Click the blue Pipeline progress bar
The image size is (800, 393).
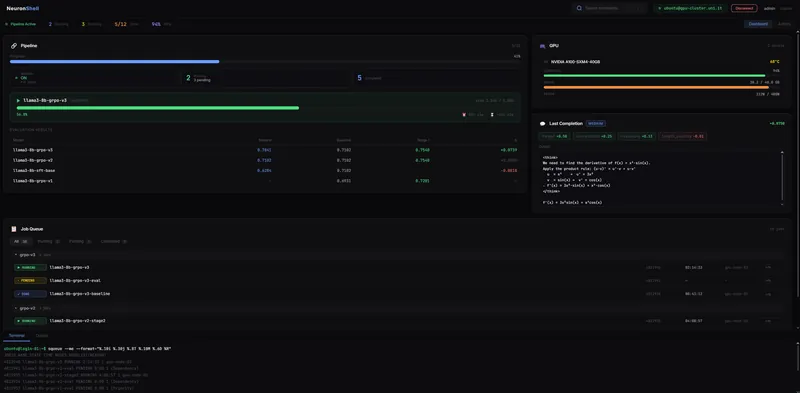pyautogui.click(x=114, y=61)
